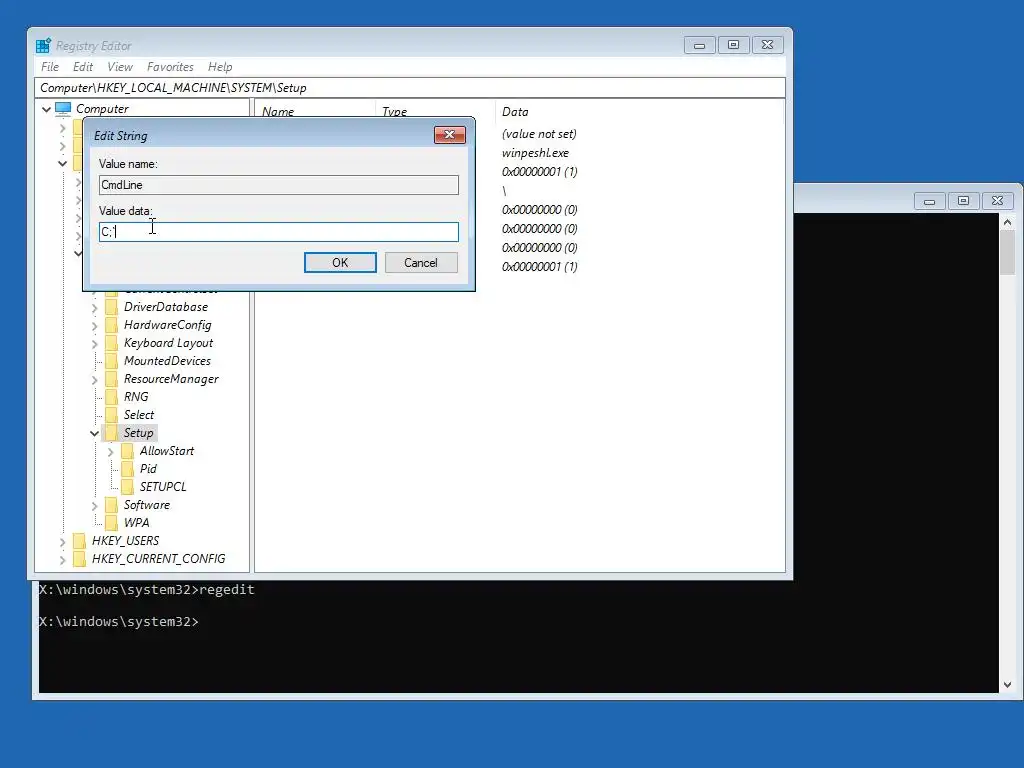Minimize the command prompt window
This screenshot has width=1024, height=768.
pyautogui.click(x=929, y=201)
